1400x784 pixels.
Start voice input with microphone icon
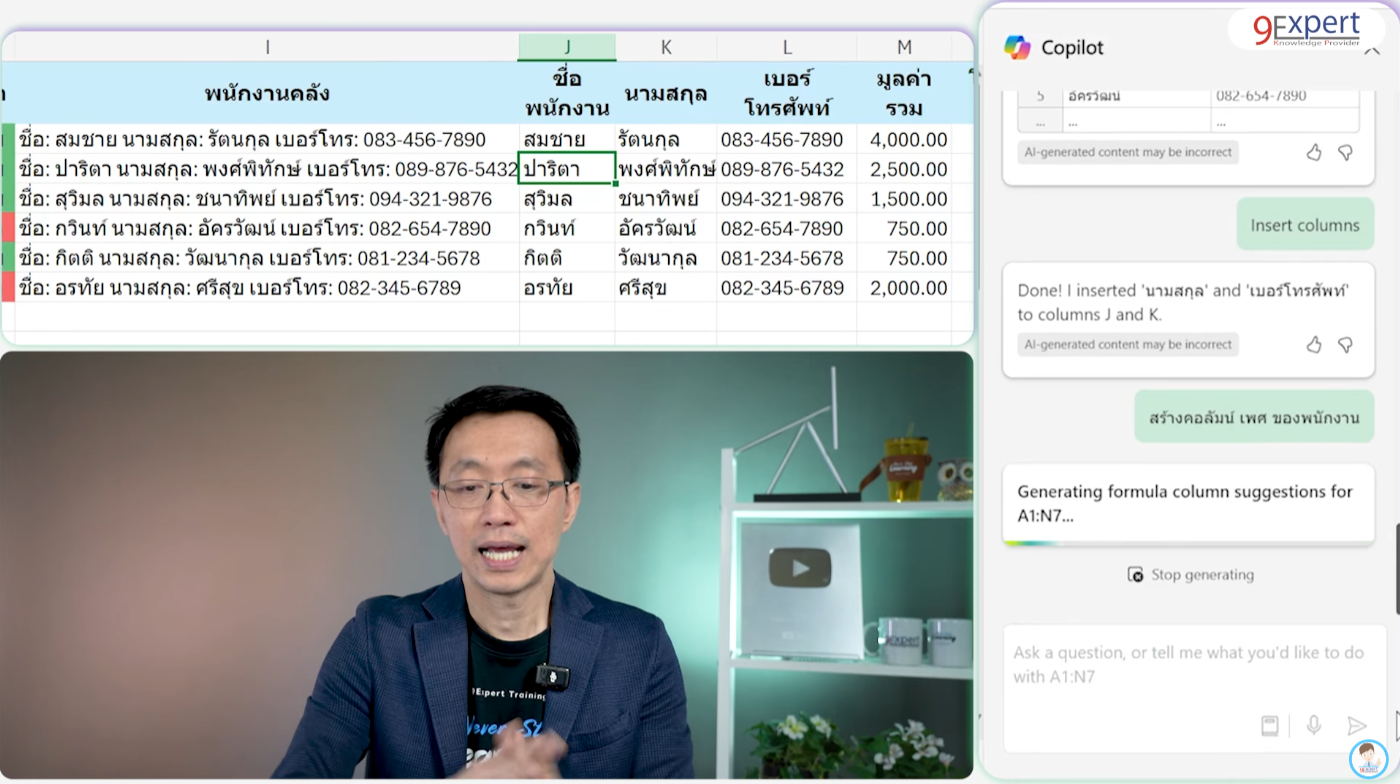click(1314, 726)
